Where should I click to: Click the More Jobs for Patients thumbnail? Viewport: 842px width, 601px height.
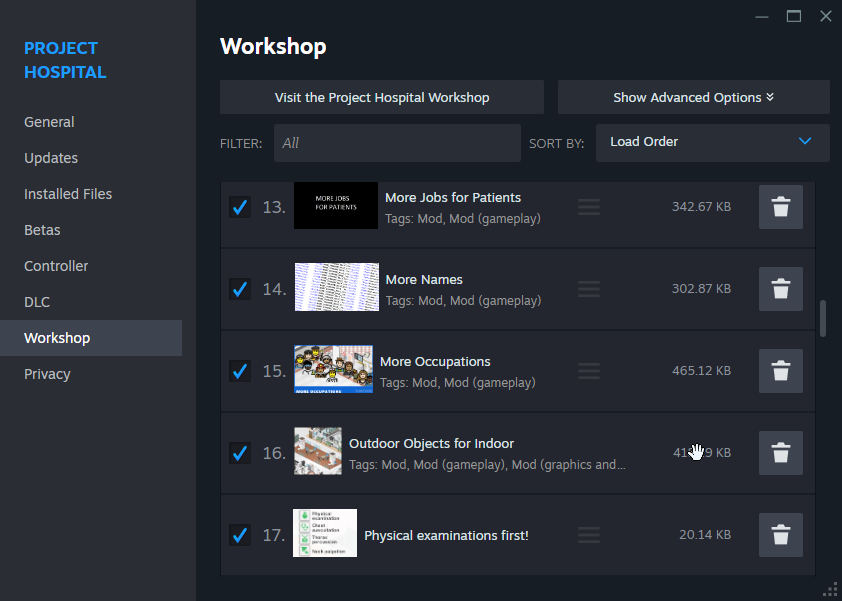point(336,205)
